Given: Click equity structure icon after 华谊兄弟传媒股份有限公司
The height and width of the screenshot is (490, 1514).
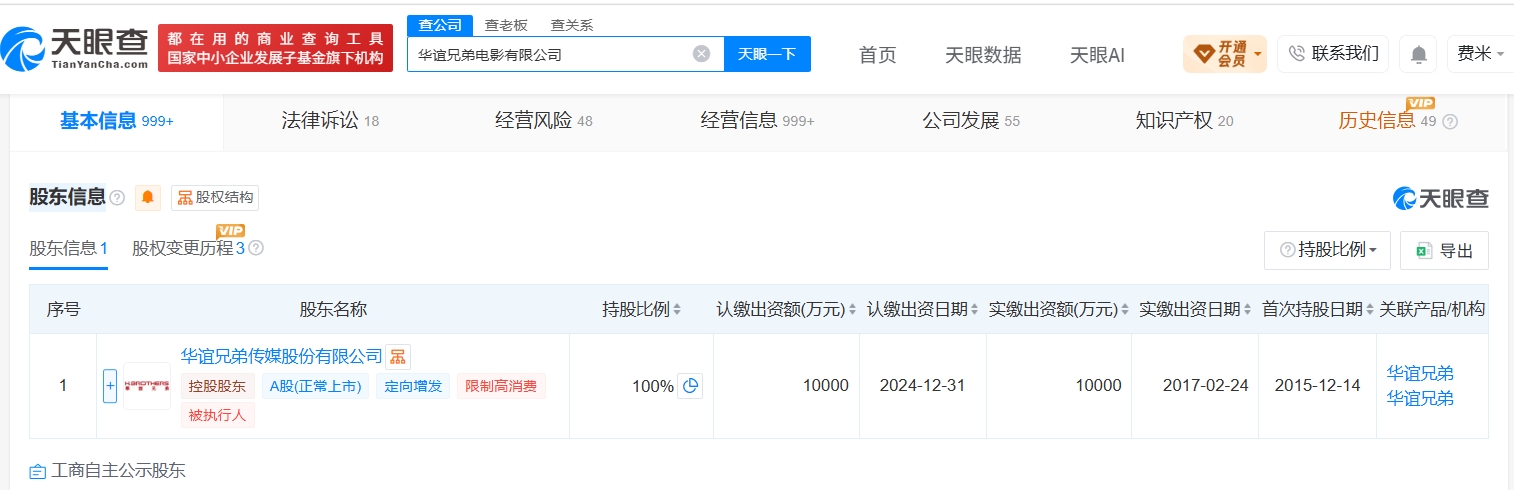Looking at the screenshot, I should pos(398,356).
